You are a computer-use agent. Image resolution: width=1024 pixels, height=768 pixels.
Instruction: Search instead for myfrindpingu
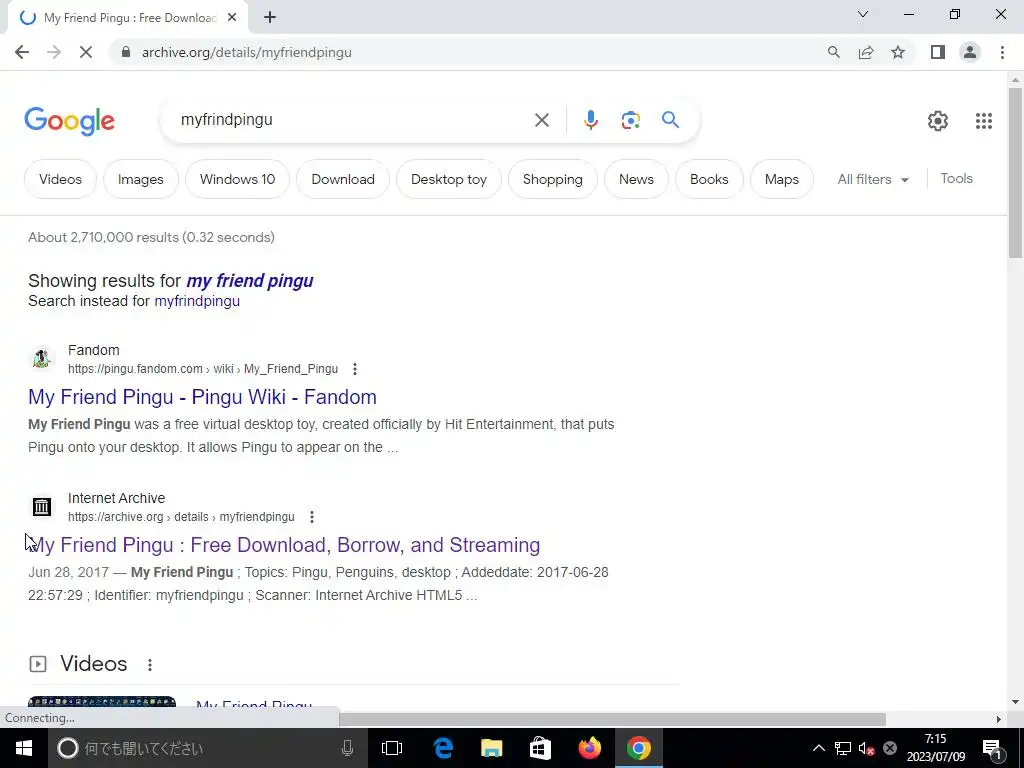tap(197, 301)
